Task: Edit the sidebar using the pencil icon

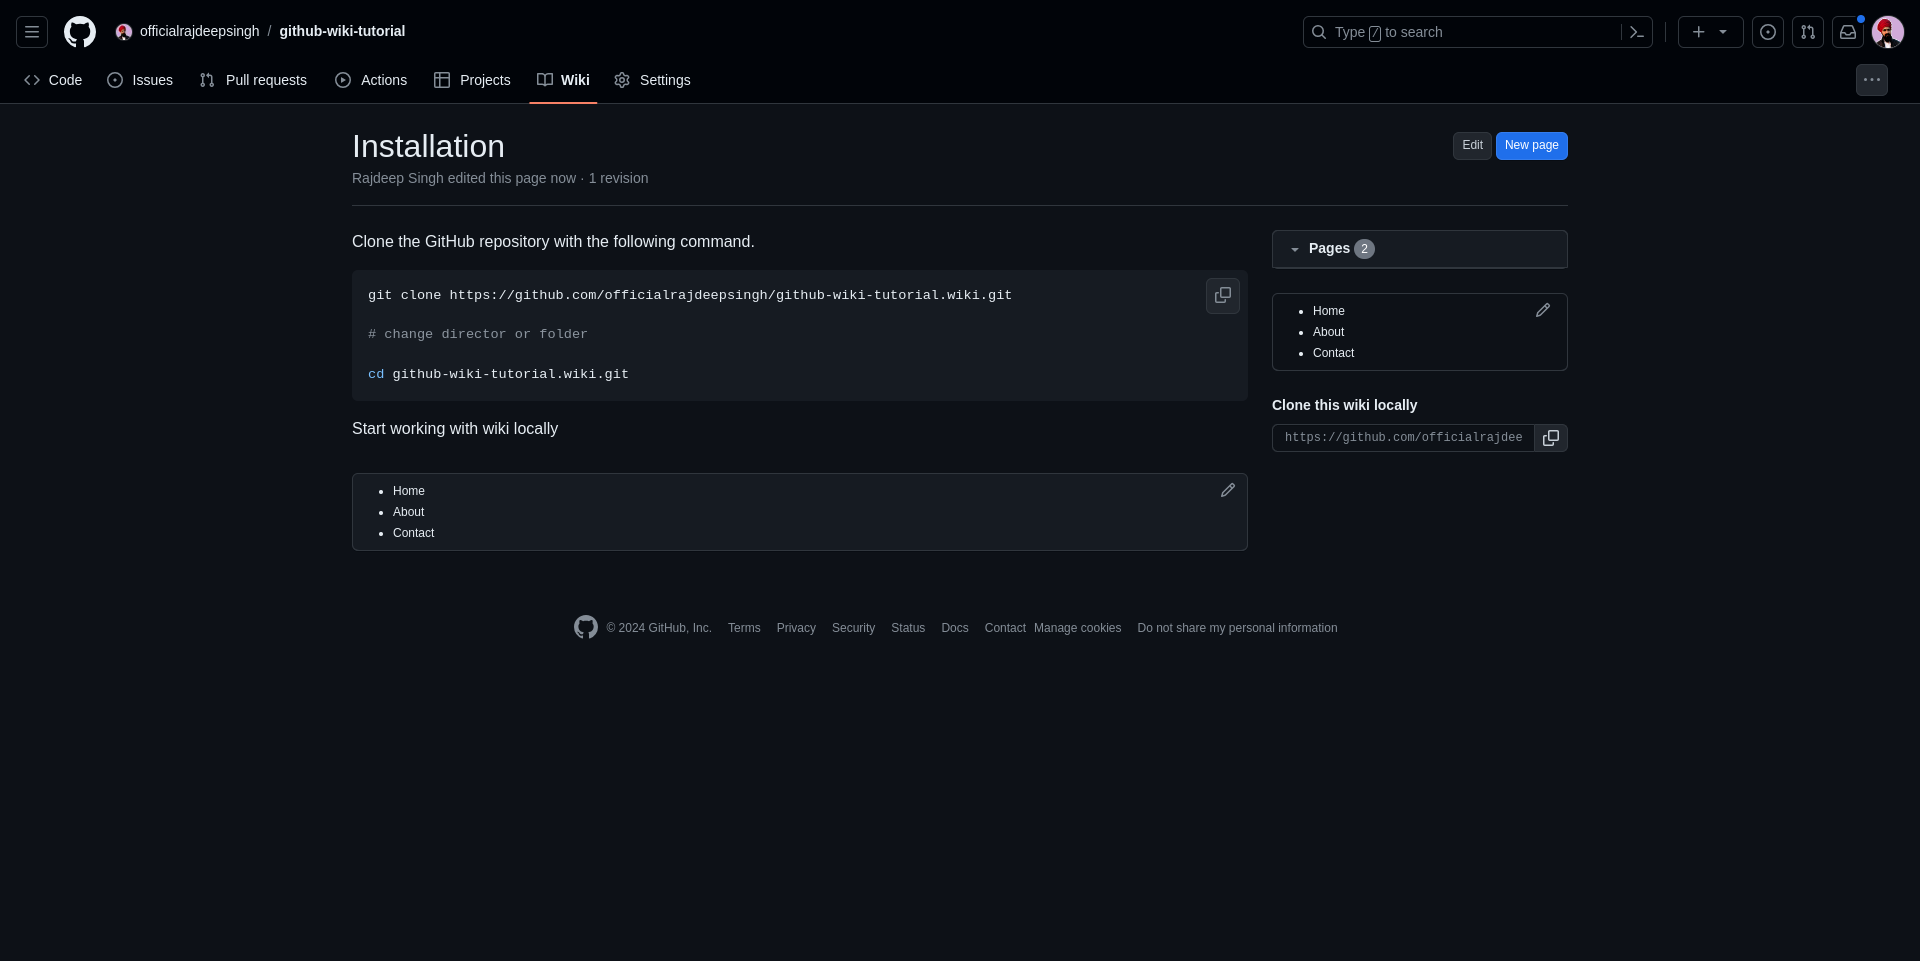Action: [x=1543, y=310]
